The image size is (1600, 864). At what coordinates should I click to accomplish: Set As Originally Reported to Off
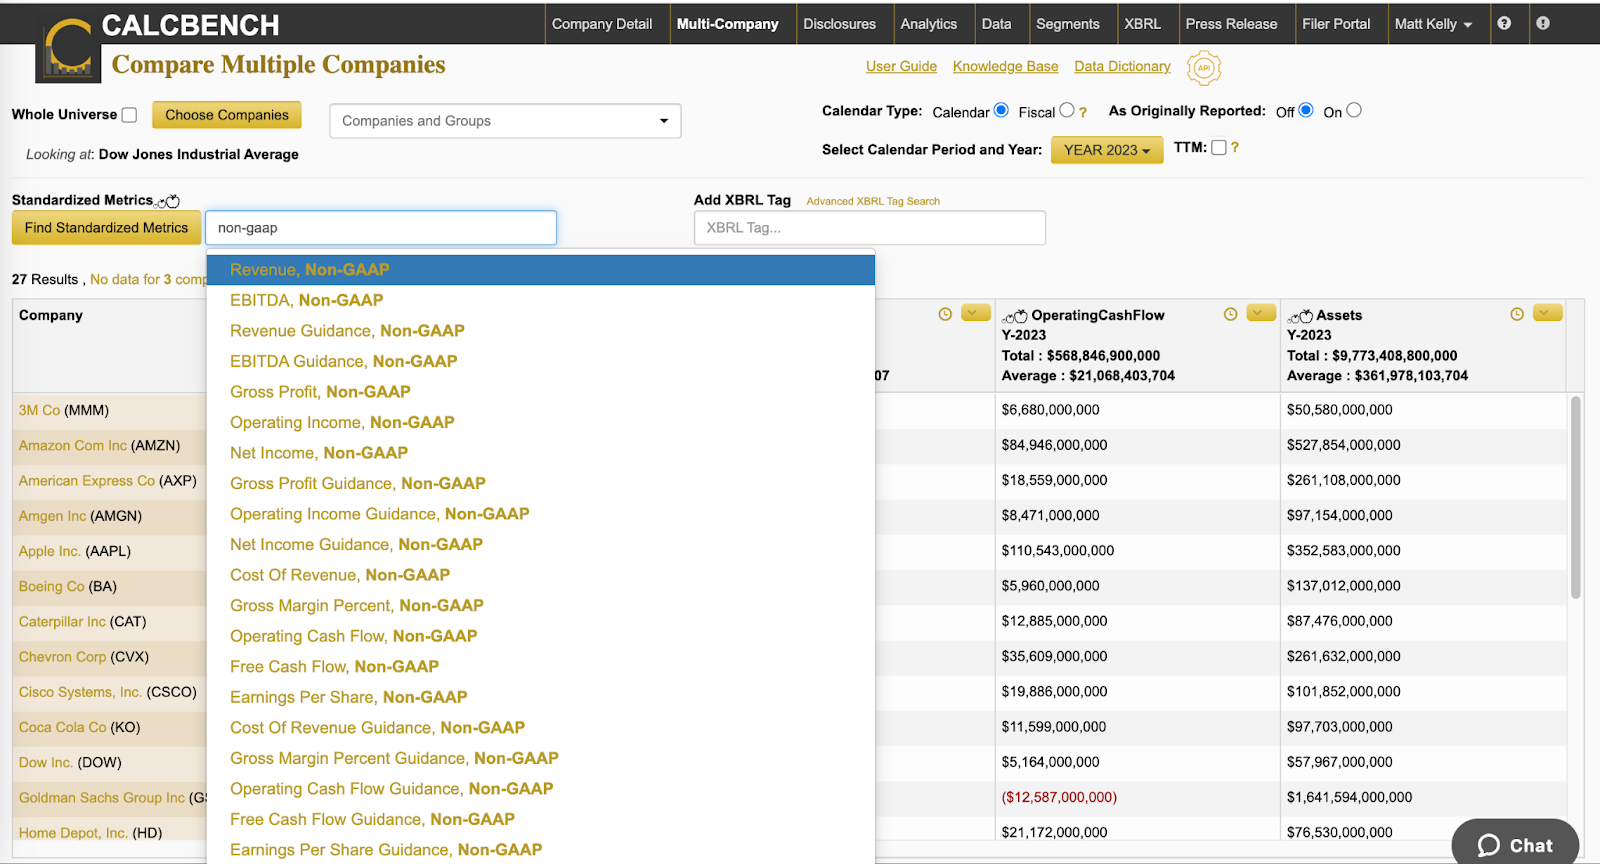coord(1306,110)
